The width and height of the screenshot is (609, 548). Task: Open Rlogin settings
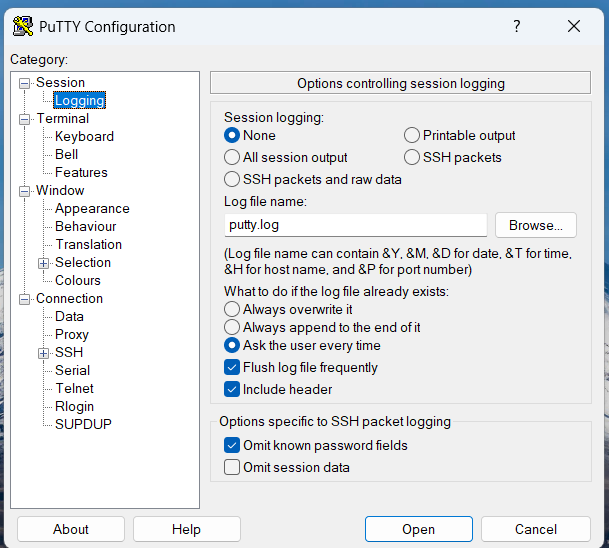point(74,406)
